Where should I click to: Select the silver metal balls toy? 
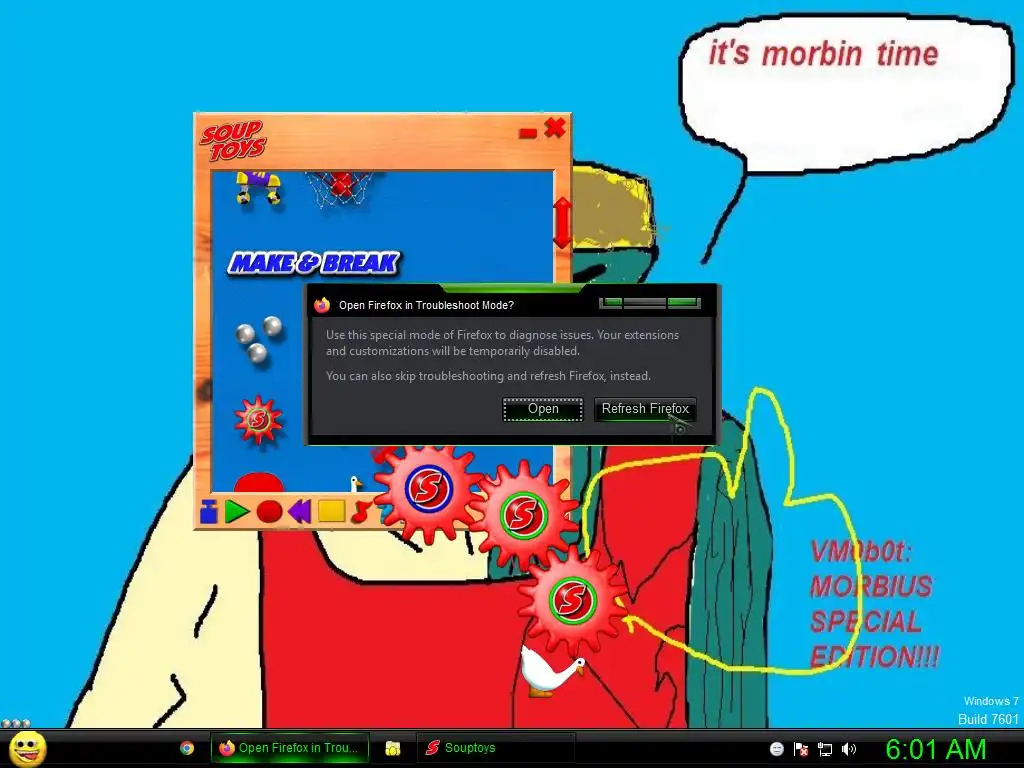[259, 339]
